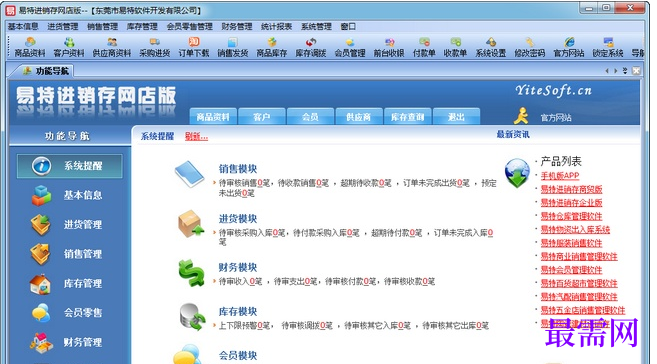Open the 窗口 menu

348,26
